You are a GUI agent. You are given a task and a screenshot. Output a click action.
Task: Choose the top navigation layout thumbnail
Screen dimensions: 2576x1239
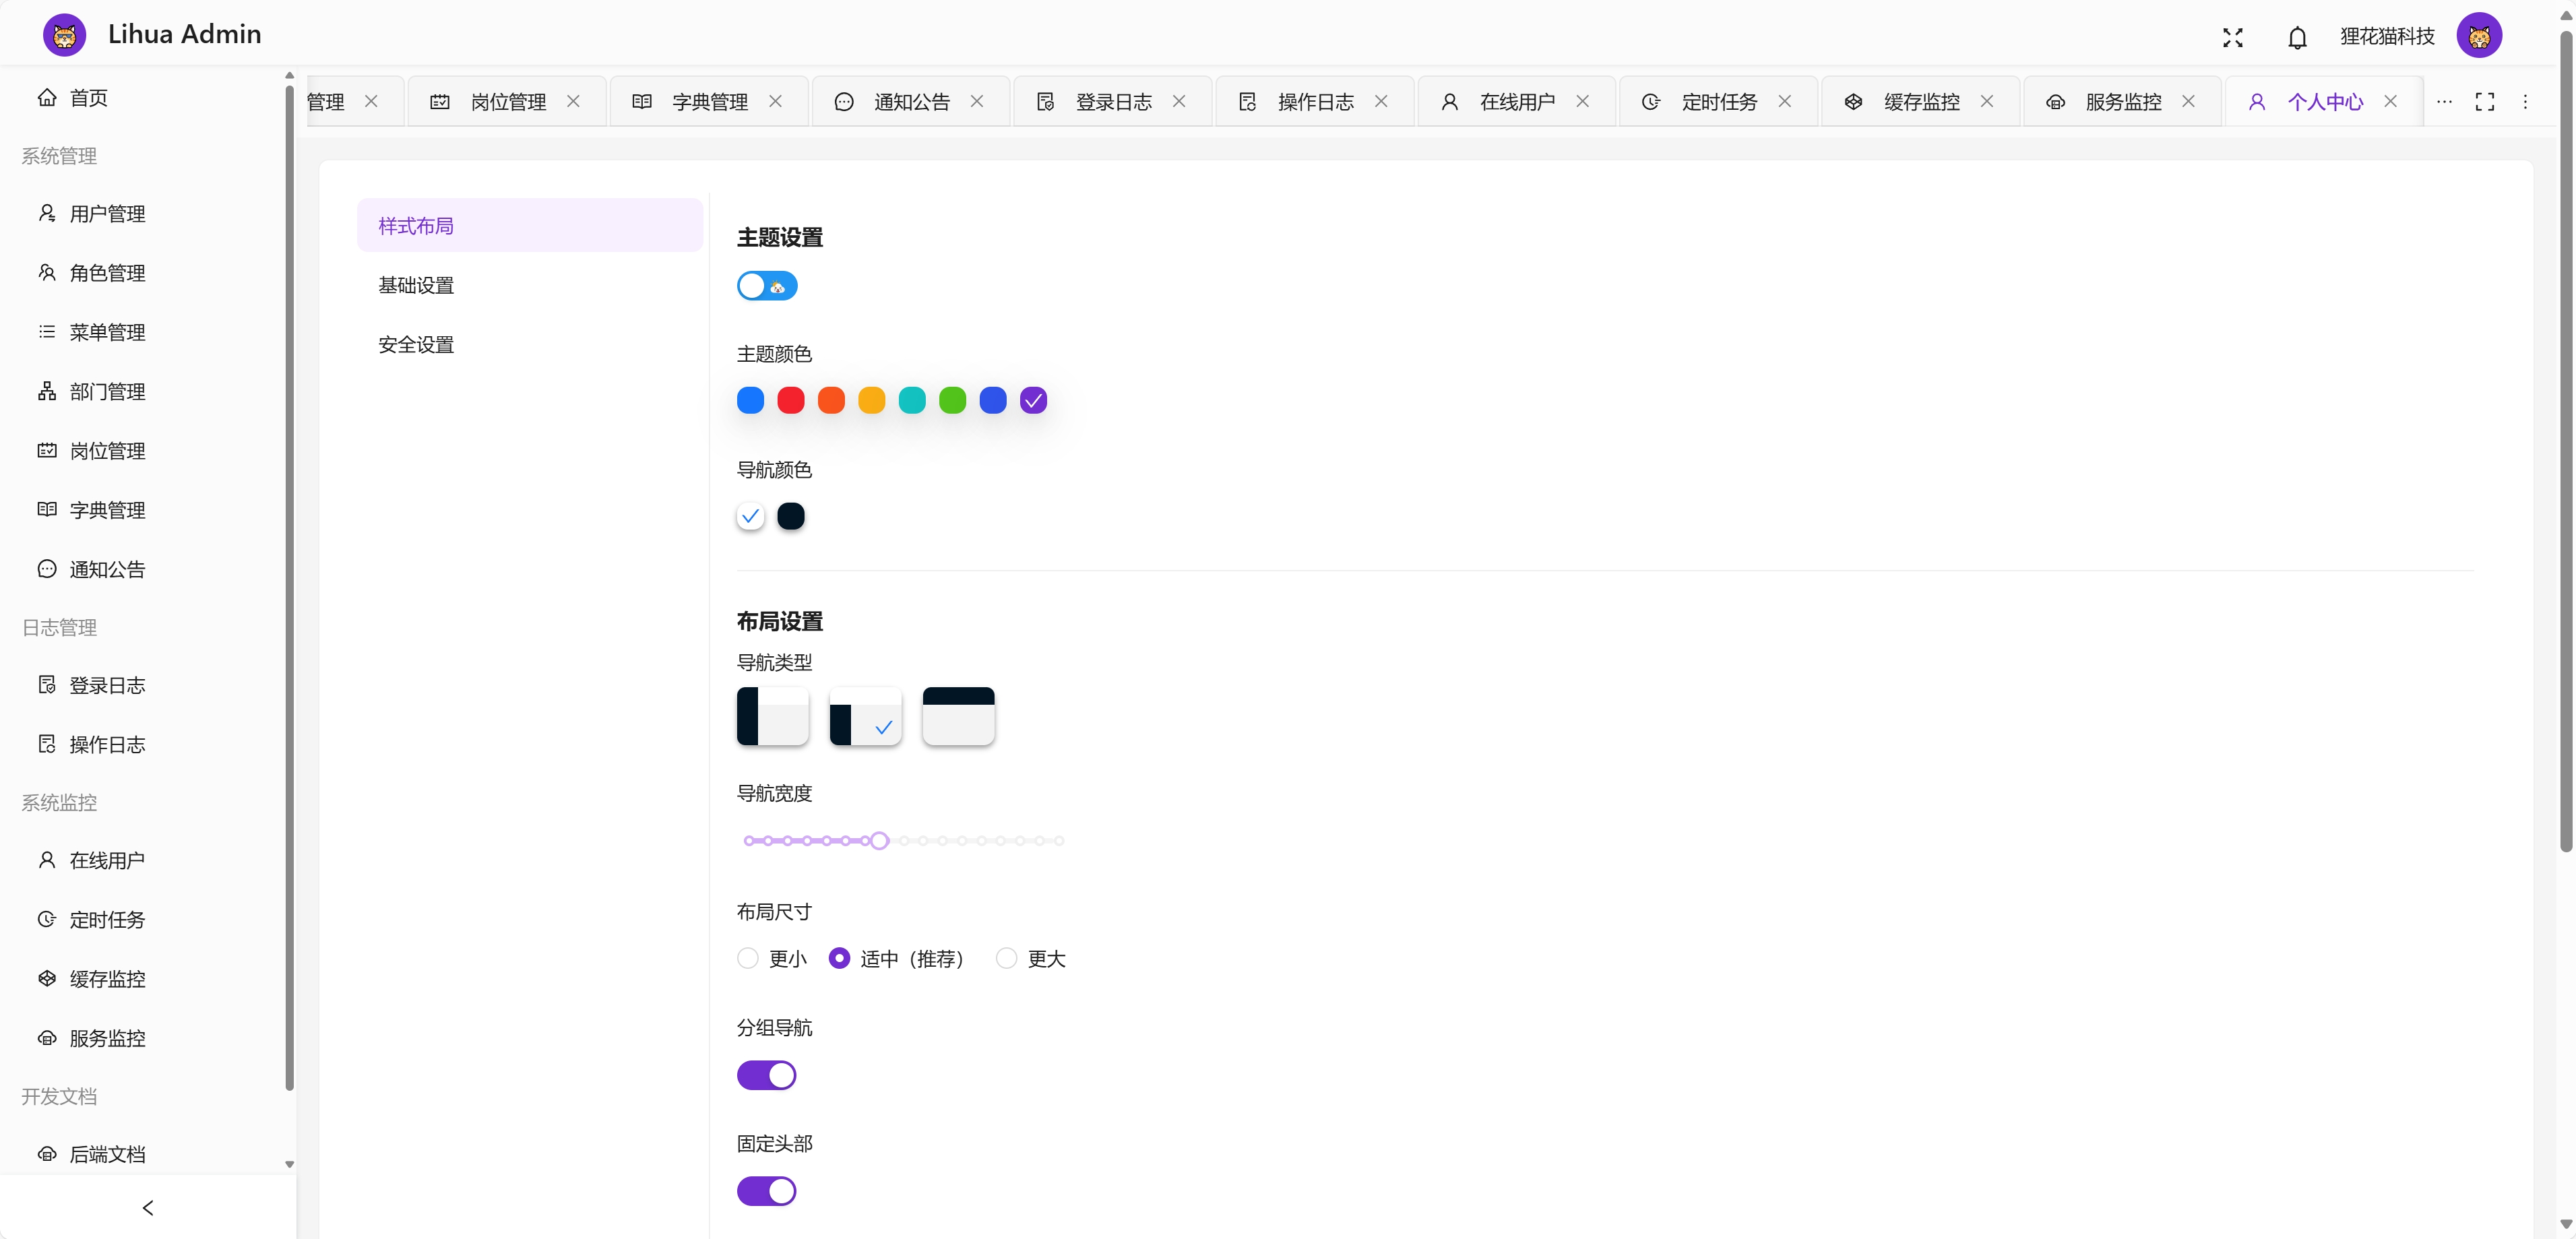[x=958, y=715]
